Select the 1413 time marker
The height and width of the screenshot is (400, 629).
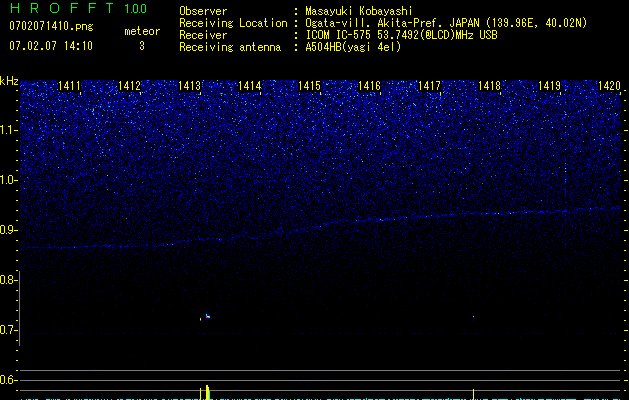point(190,87)
